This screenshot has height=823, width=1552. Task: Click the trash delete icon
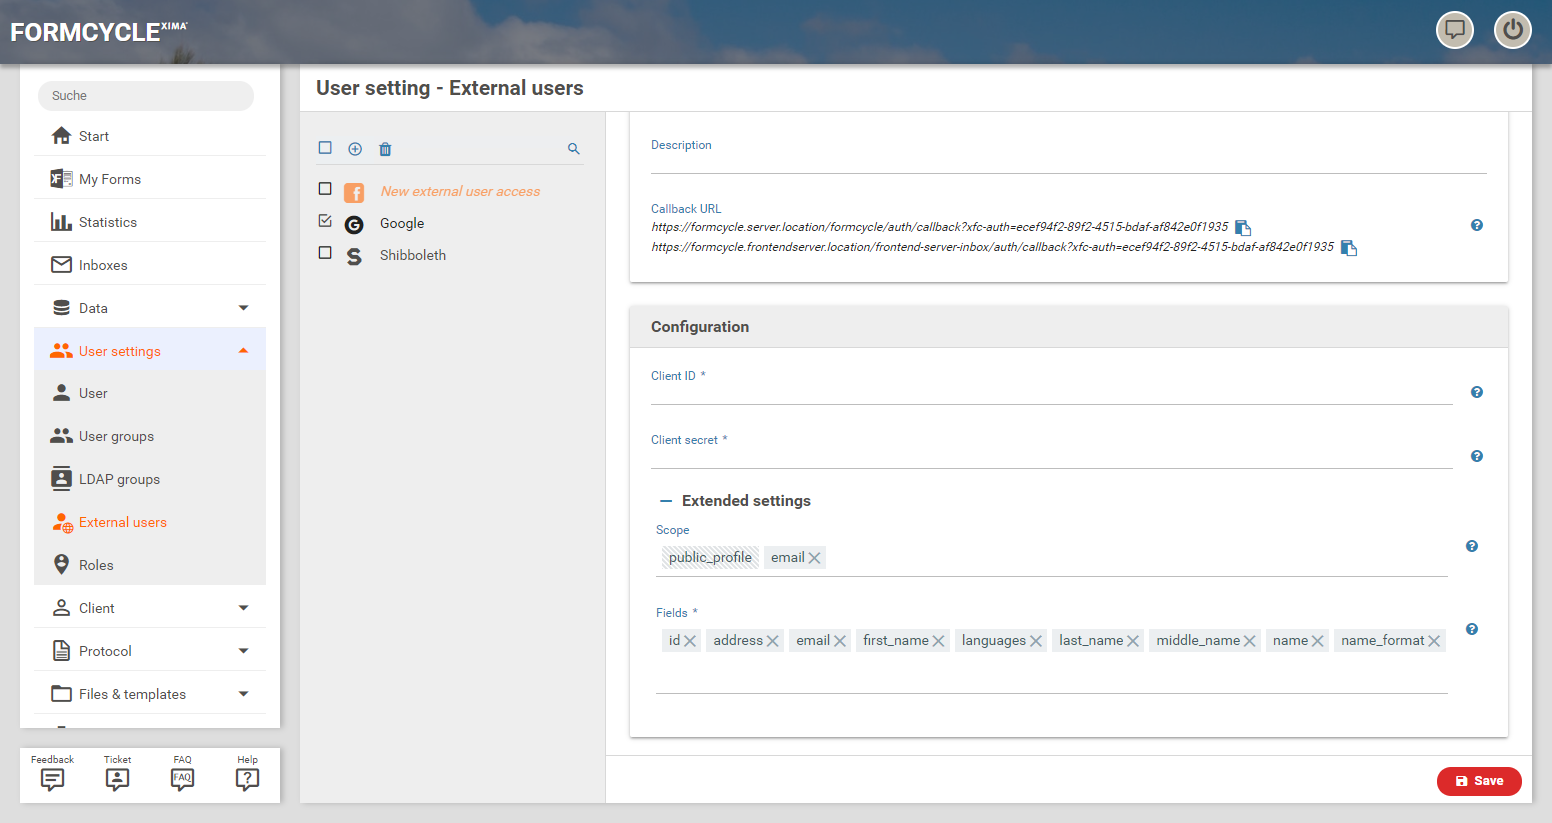click(385, 149)
